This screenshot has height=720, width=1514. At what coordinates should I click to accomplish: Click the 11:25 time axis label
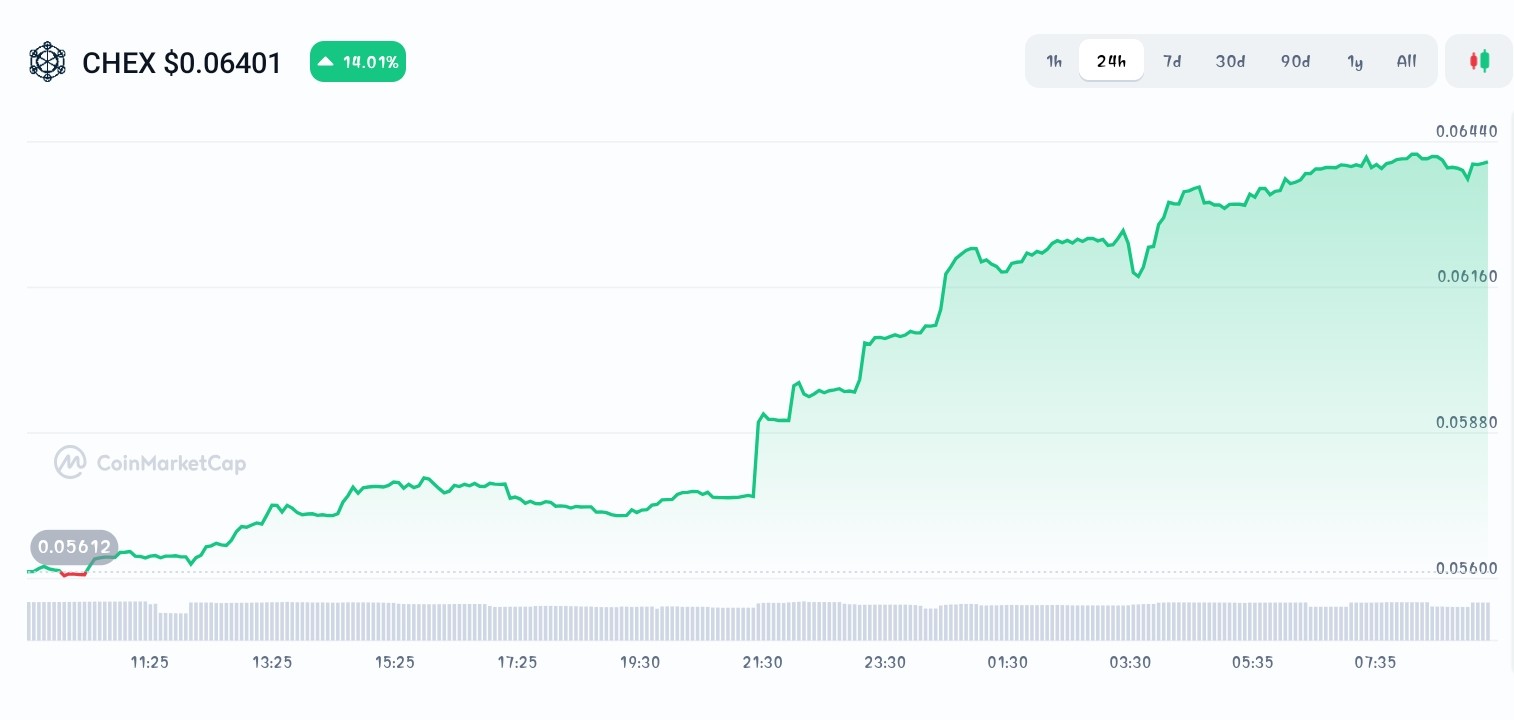(x=150, y=662)
